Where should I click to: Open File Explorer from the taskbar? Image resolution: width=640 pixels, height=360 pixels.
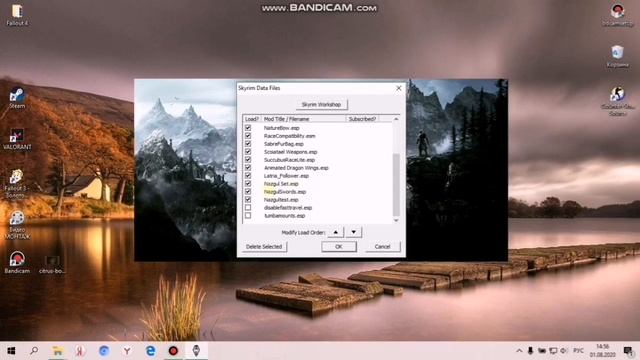pos(58,351)
